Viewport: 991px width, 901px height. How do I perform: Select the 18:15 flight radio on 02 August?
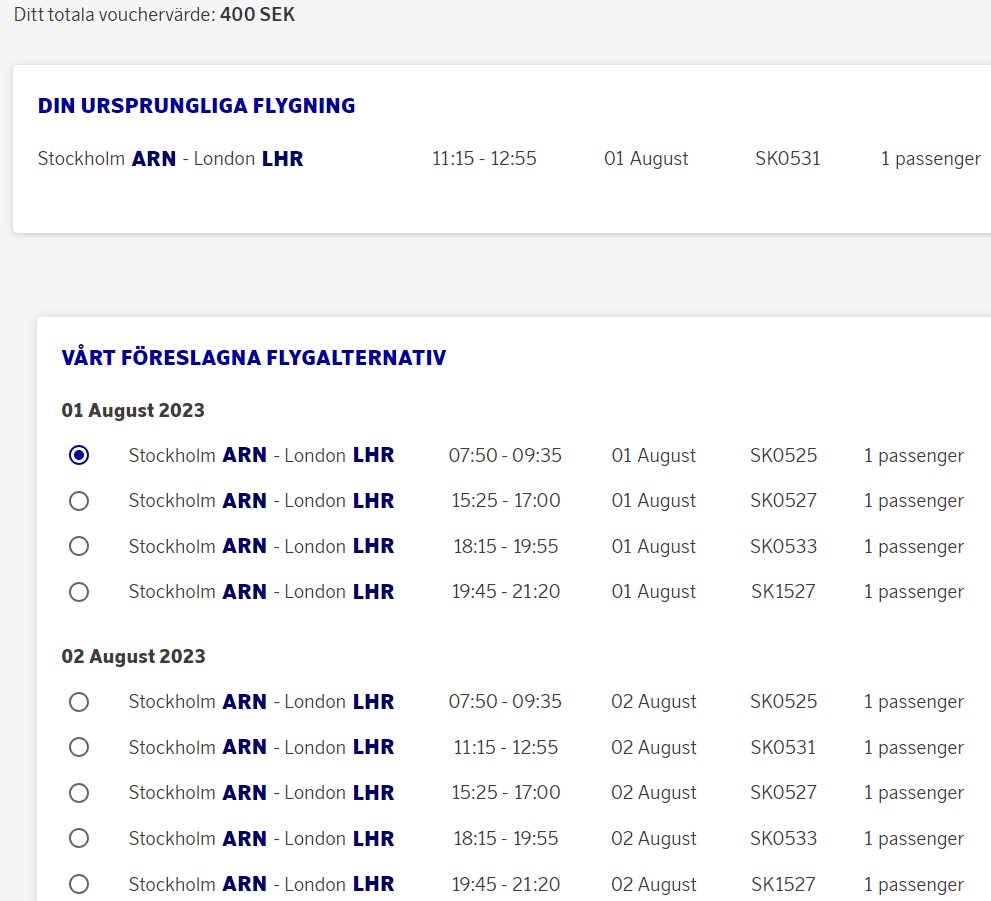(x=79, y=838)
